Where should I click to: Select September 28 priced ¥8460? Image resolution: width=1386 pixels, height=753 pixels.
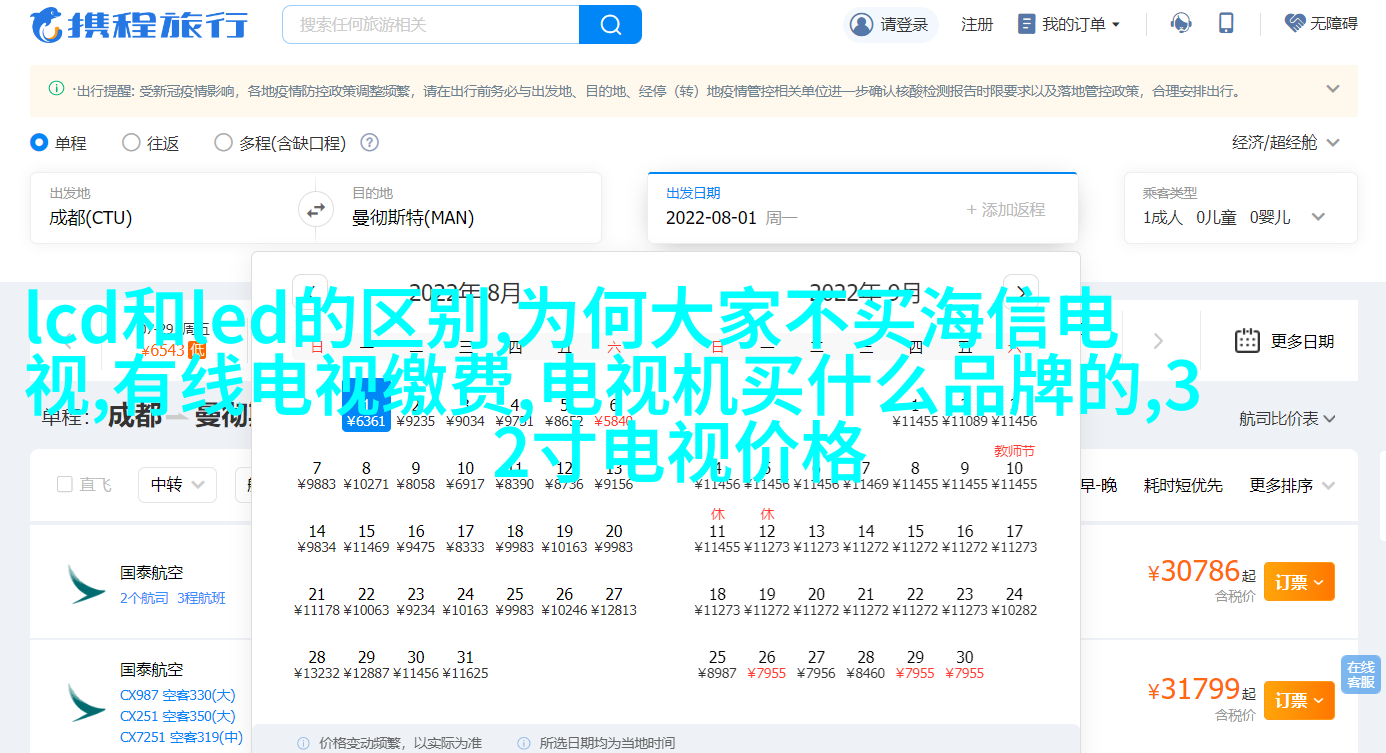point(866,664)
